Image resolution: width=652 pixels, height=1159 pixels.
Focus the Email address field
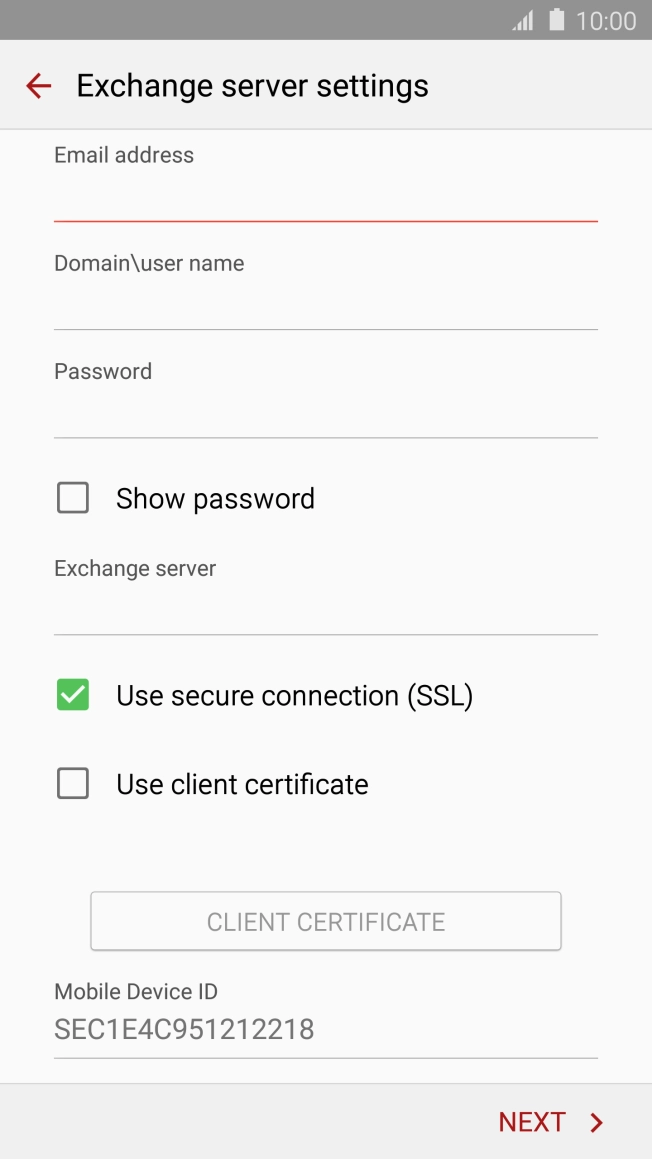[325, 198]
